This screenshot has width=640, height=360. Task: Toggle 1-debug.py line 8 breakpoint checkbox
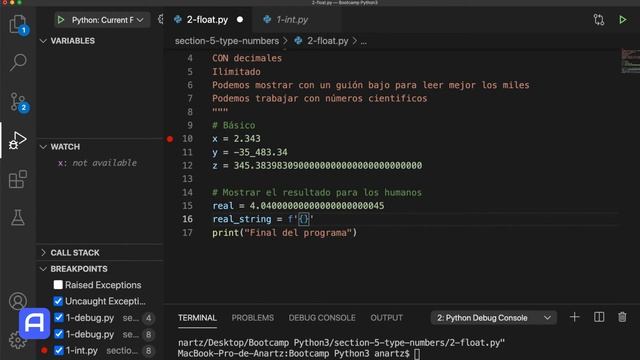pos(58,334)
